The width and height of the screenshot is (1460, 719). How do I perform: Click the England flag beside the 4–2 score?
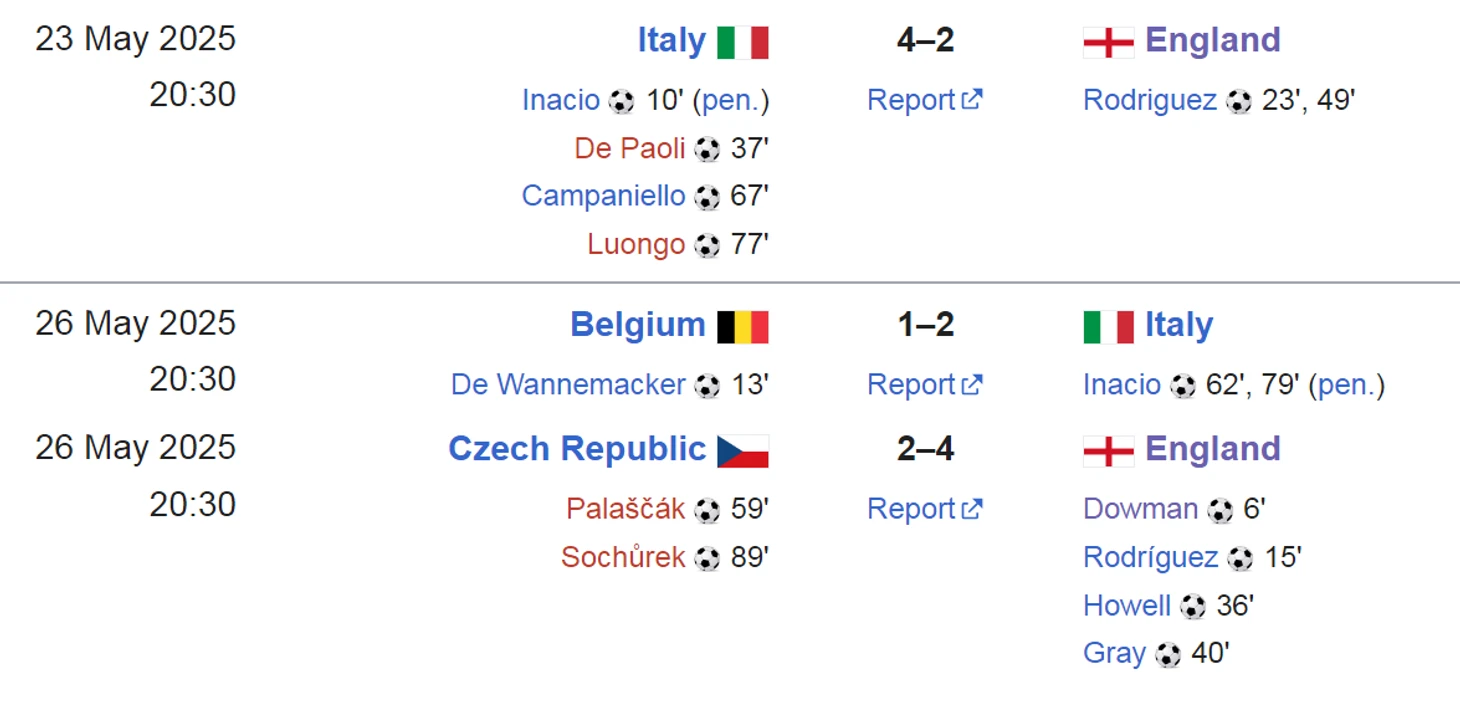click(1108, 43)
